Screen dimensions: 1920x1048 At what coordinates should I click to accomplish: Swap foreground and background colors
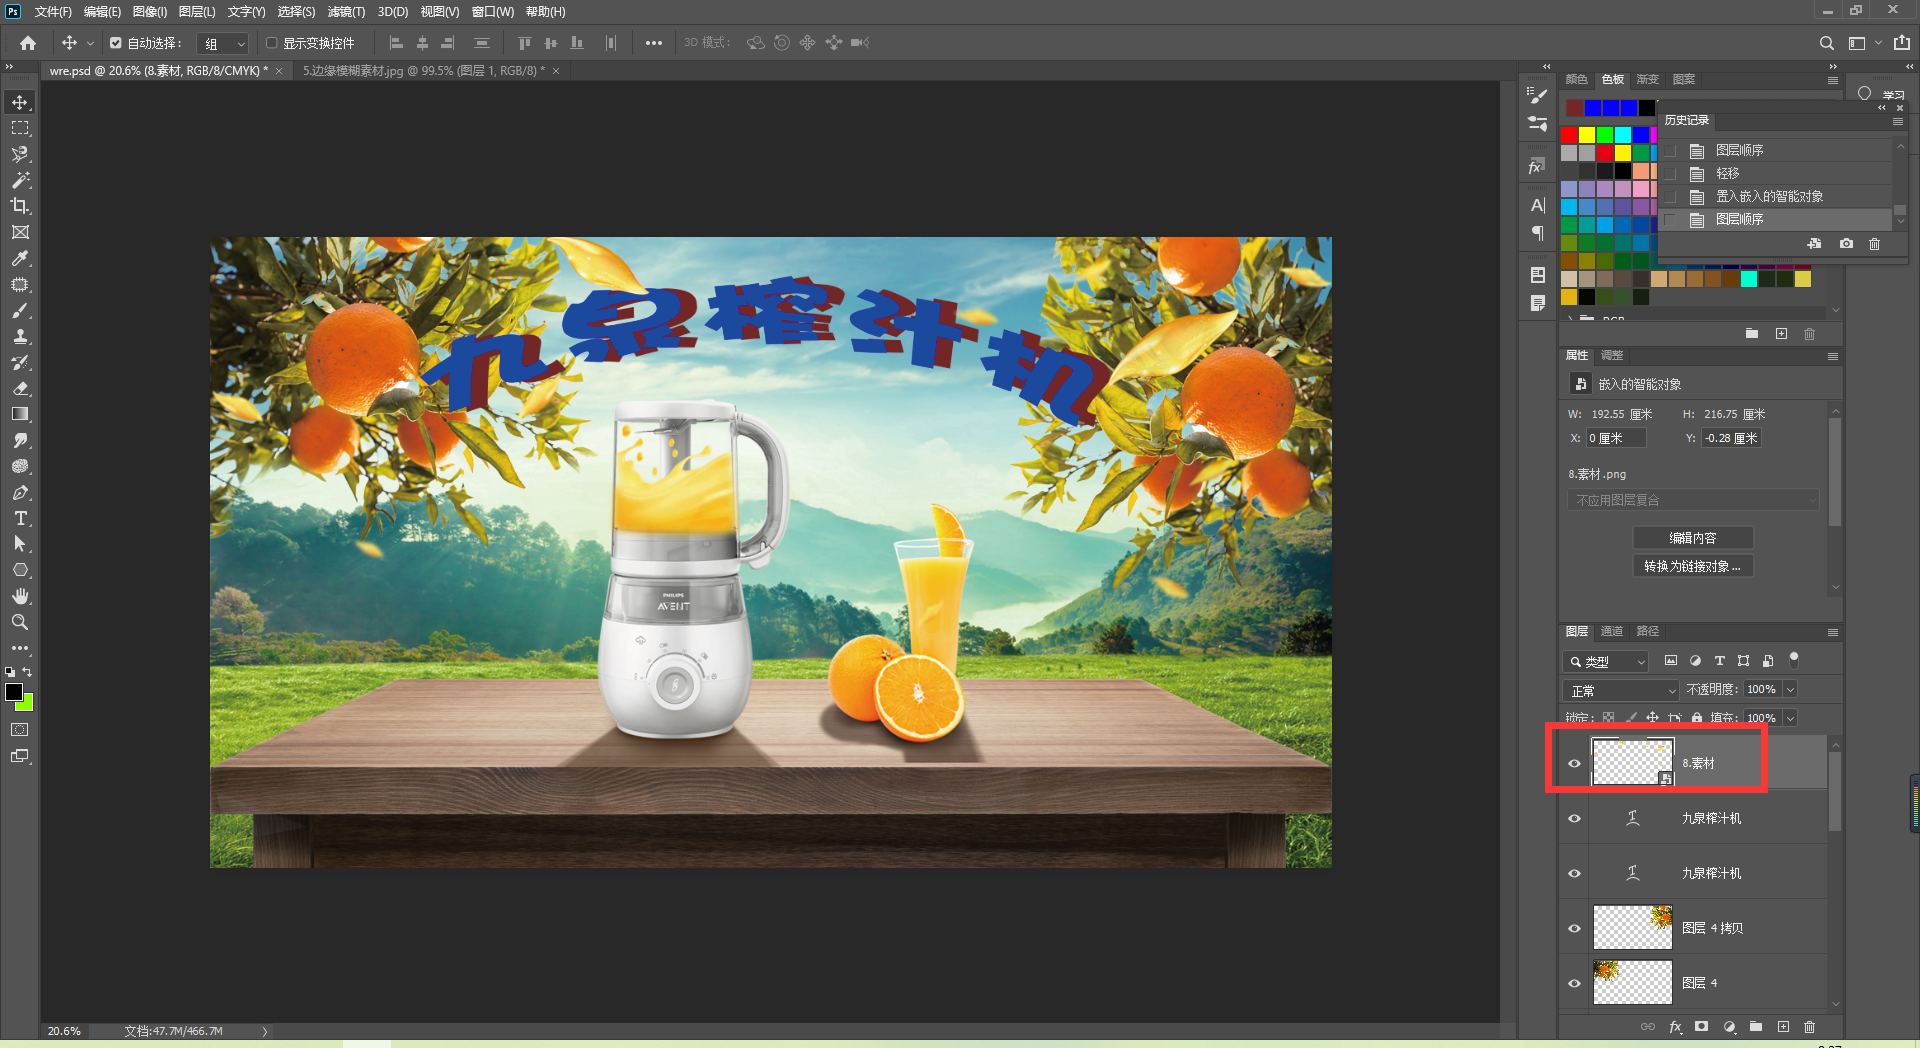click(x=27, y=672)
